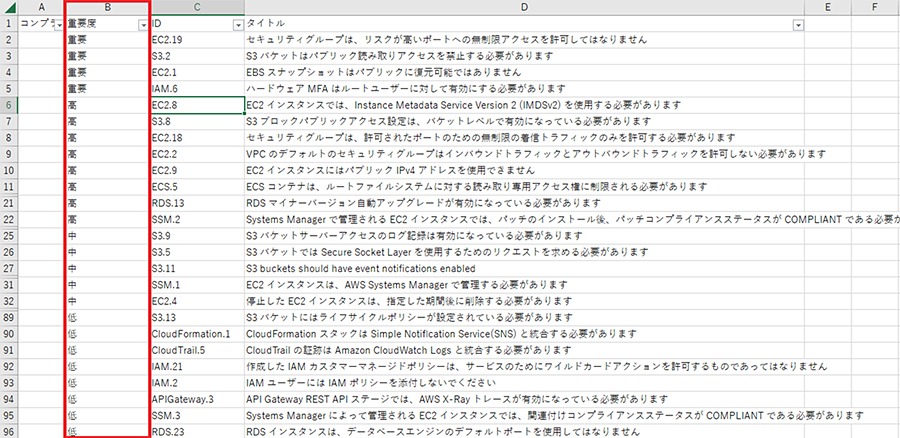900x438 pixels.
Task: Select column F header
Action: [x=875, y=7]
